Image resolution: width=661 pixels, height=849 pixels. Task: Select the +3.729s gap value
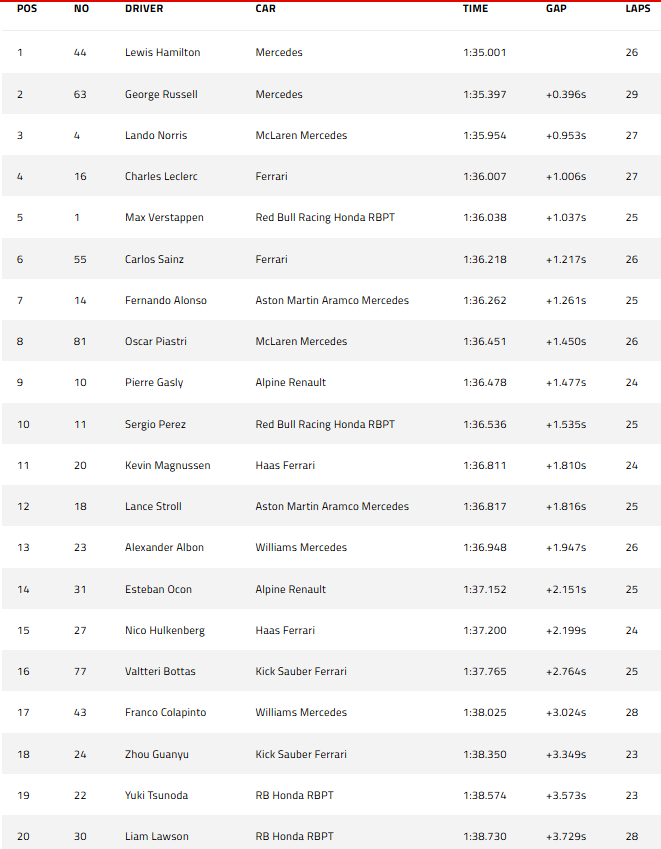pyautogui.click(x=566, y=837)
